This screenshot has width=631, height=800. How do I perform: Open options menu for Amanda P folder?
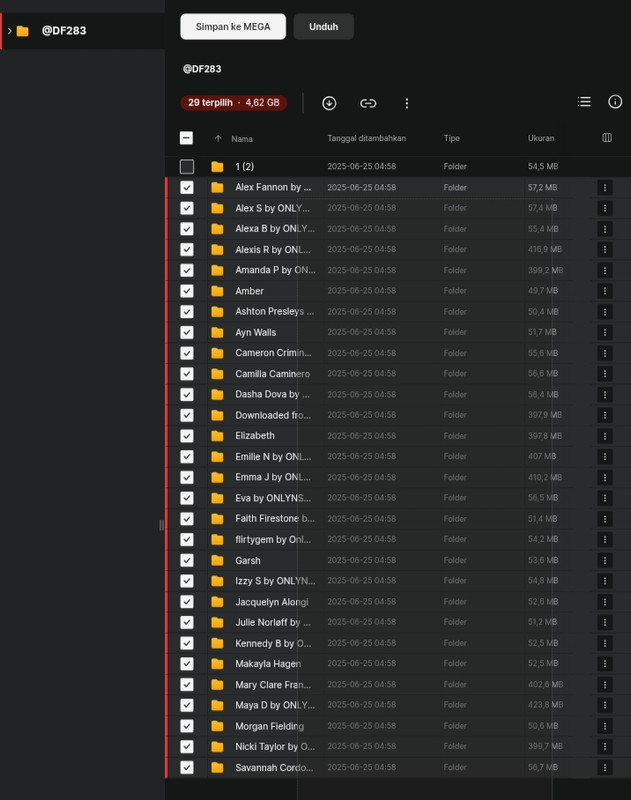pyautogui.click(x=605, y=270)
